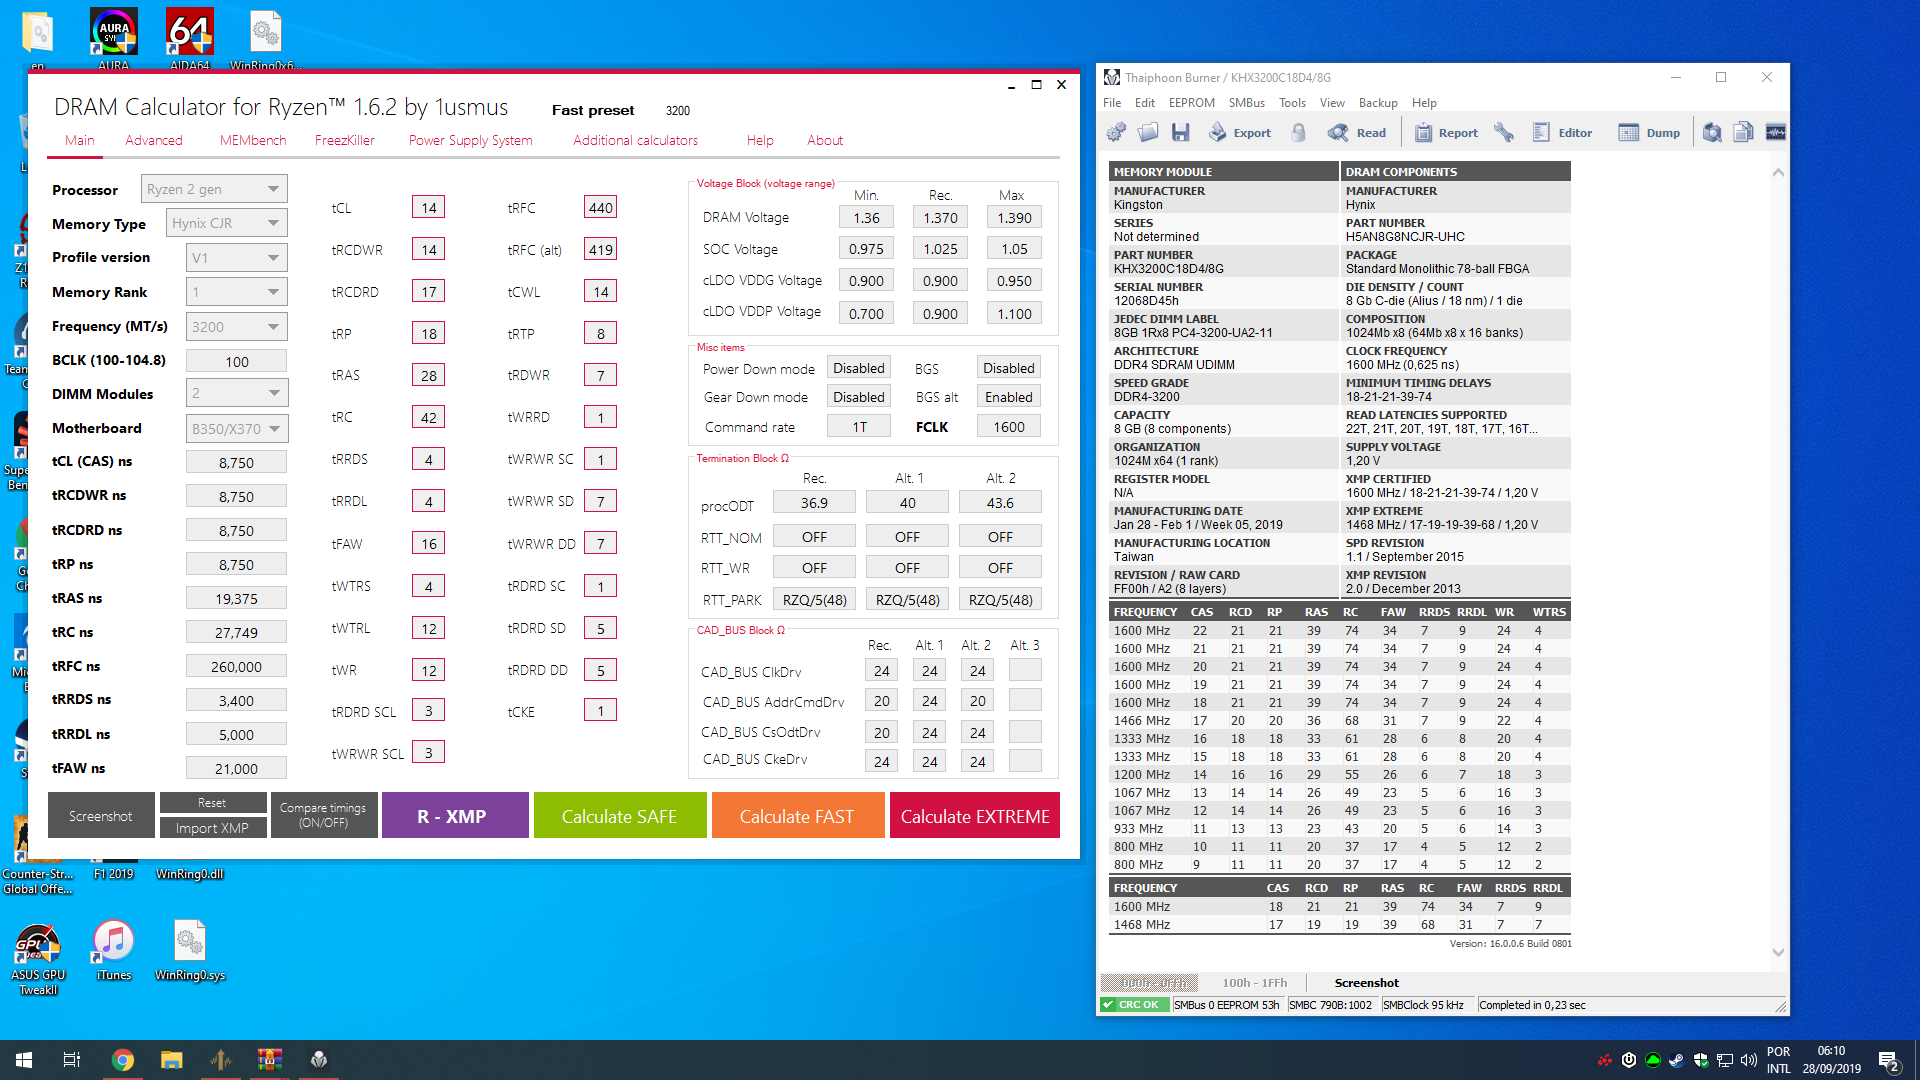The image size is (1920, 1080).
Task: Click the Export toolbar button
Action: click(1240, 132)
